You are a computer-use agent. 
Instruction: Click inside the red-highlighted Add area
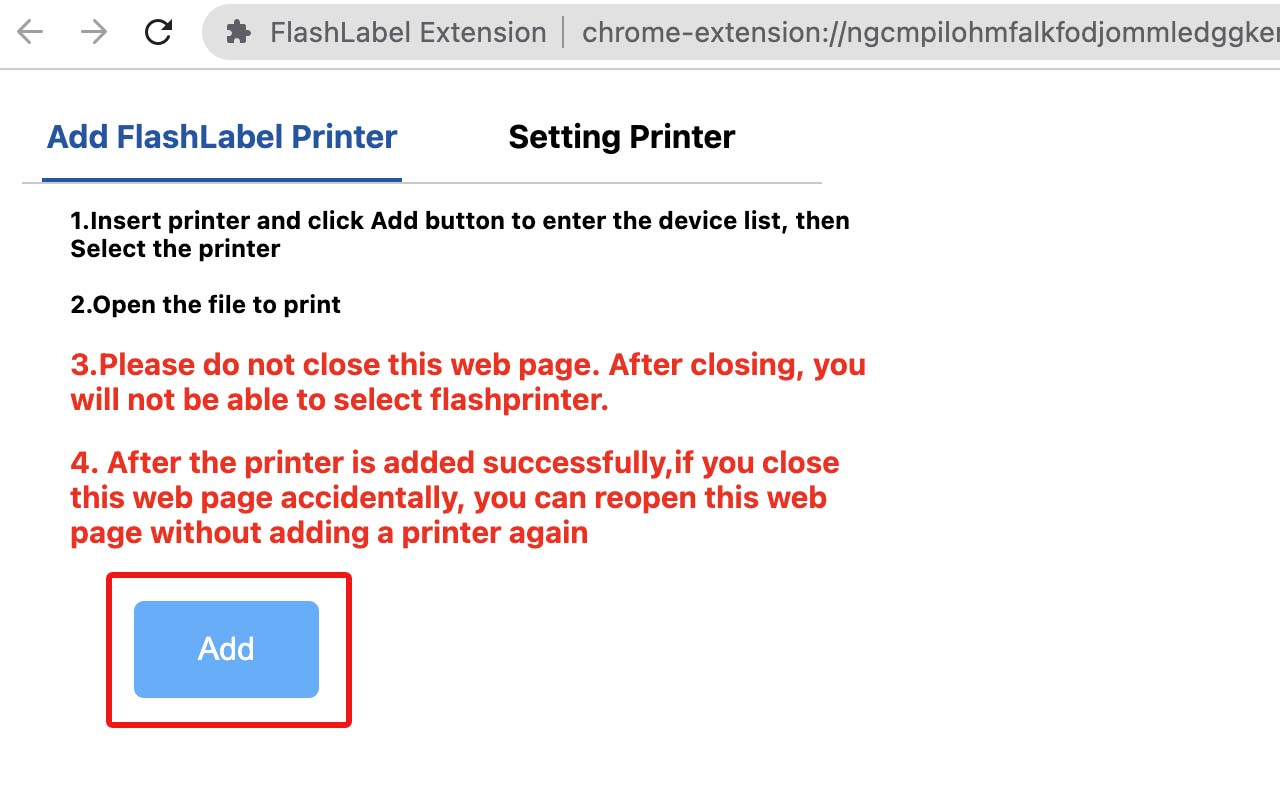tap(228, 649)
